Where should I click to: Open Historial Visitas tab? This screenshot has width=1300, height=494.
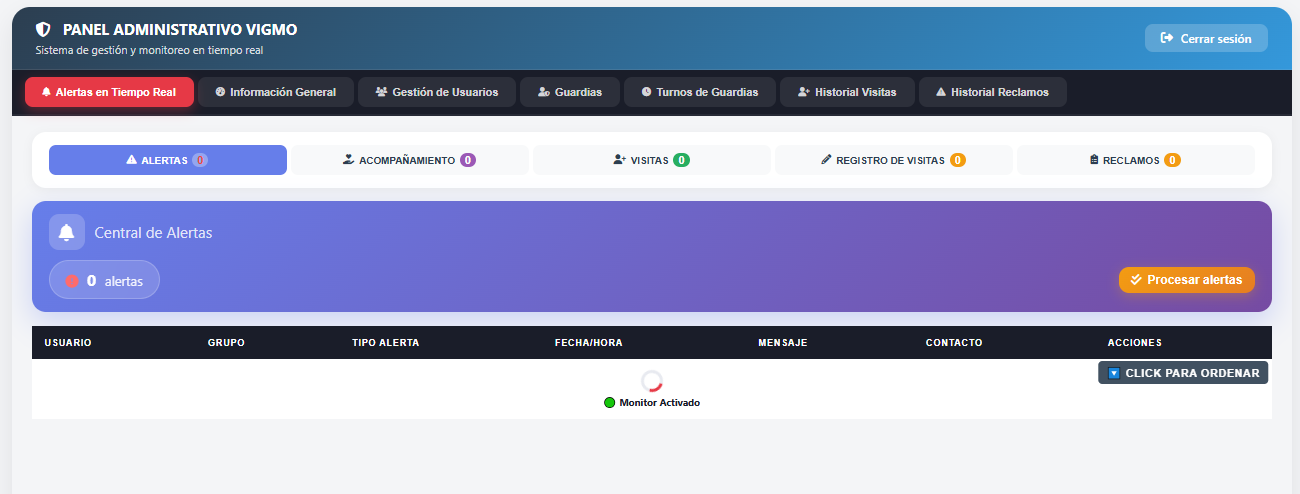[x=847, y=92]
